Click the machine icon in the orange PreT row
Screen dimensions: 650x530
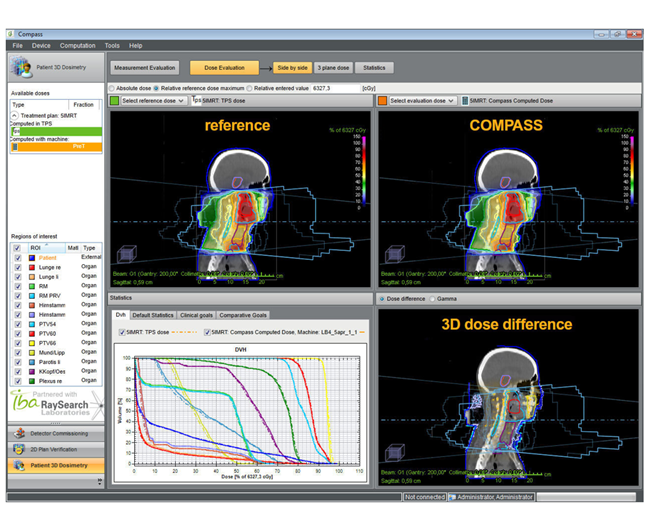tap(15, 147)
